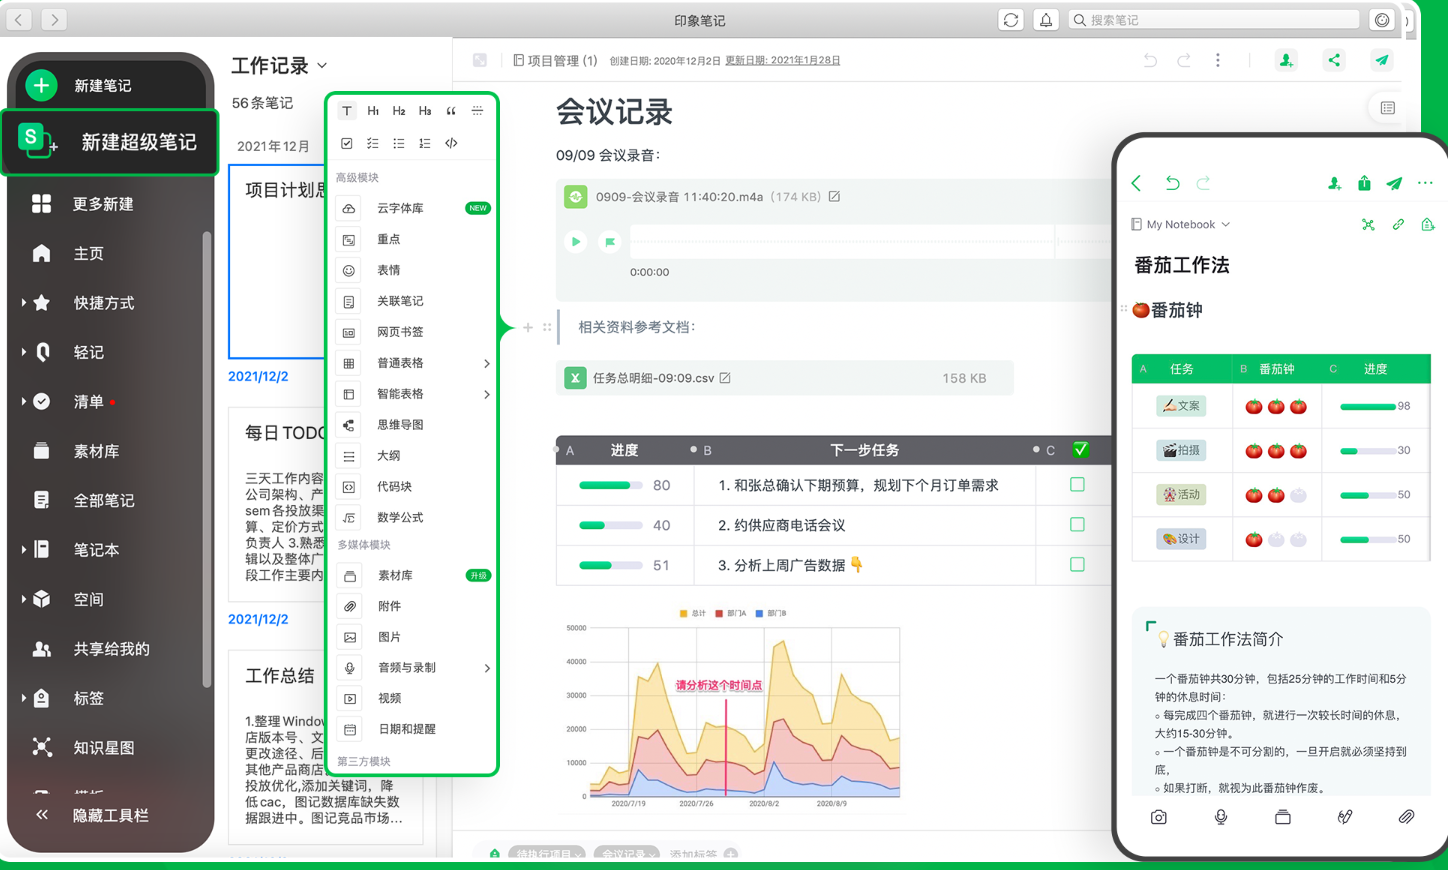
Task: Click the 项目管理 (1) notebook label
Action: pos(555,61)
